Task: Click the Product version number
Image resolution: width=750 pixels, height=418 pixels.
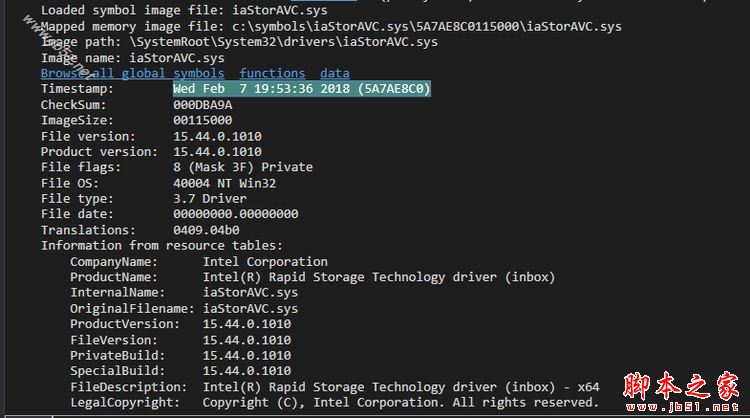Action: click(218, 152)
